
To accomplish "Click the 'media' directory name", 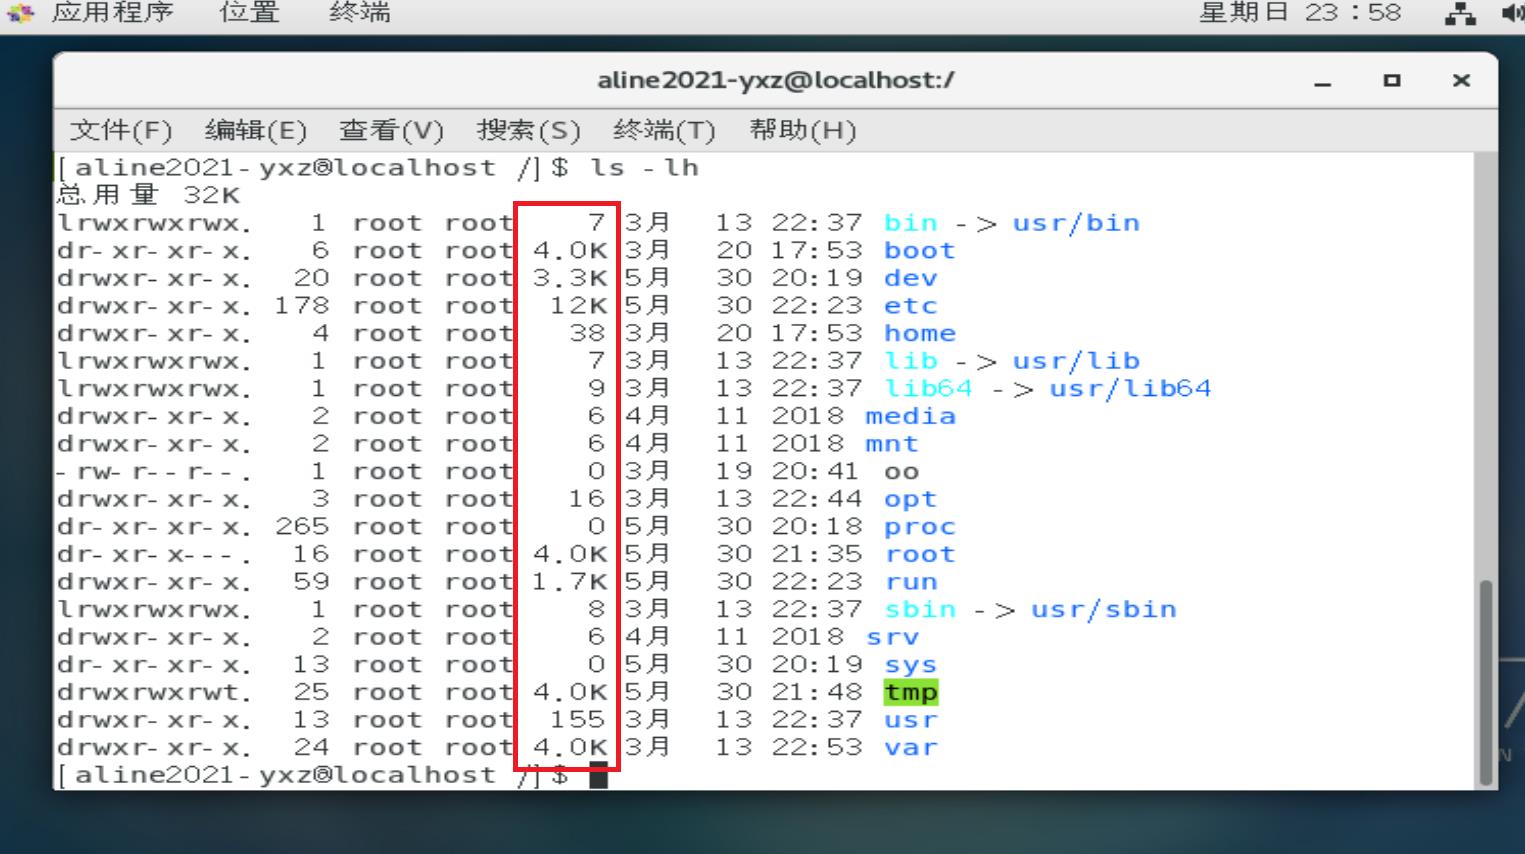I will point(910,416).
